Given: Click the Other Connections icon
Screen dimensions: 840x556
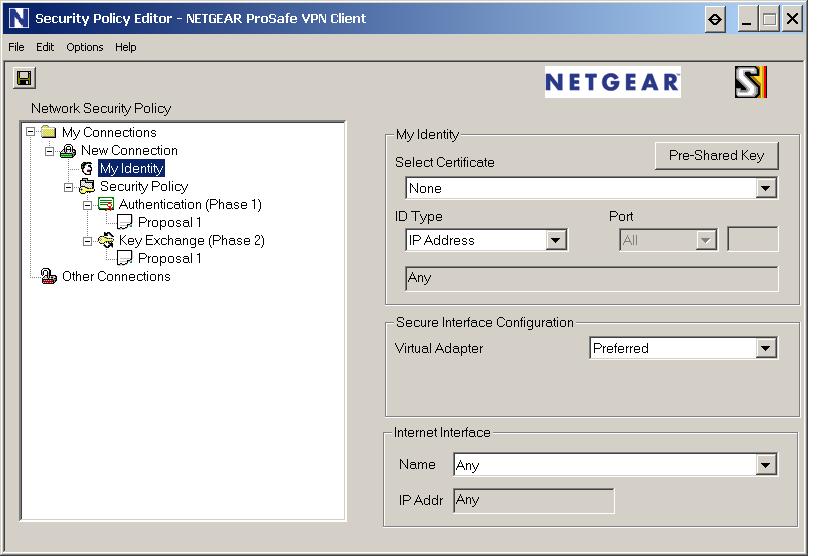Looking at the screenshot, I should point(49,276).
